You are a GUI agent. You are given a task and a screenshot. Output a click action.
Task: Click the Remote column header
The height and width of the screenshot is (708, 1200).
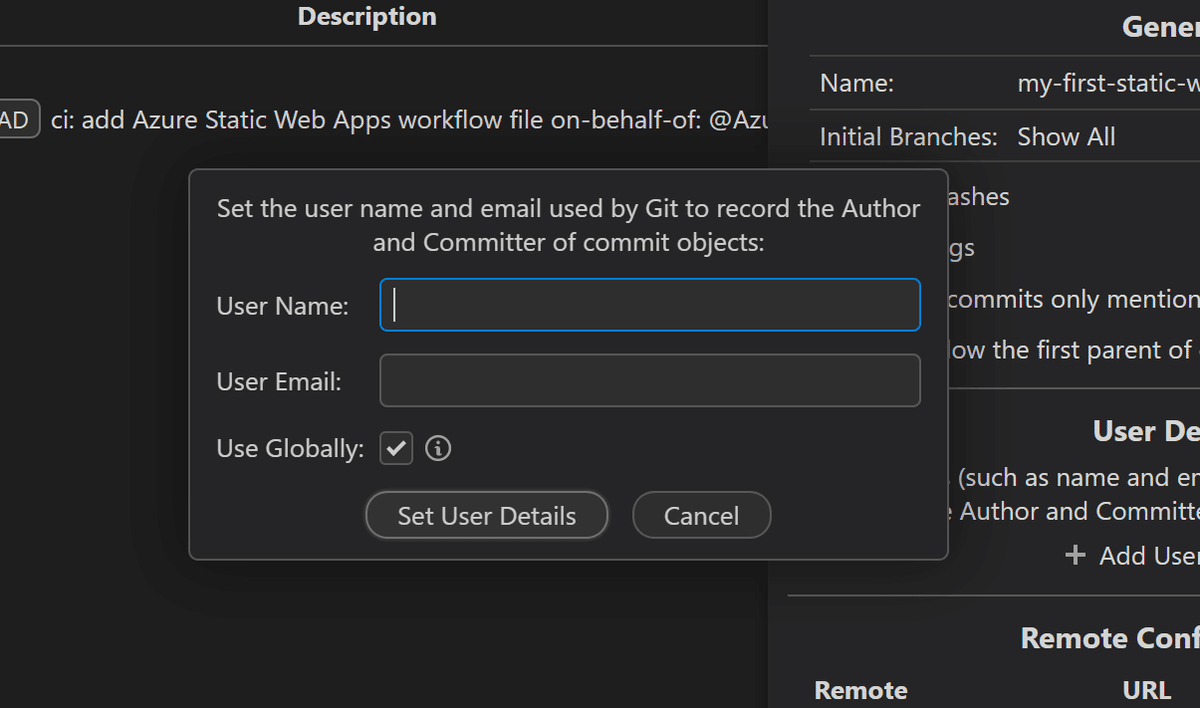tap(861, 690)
